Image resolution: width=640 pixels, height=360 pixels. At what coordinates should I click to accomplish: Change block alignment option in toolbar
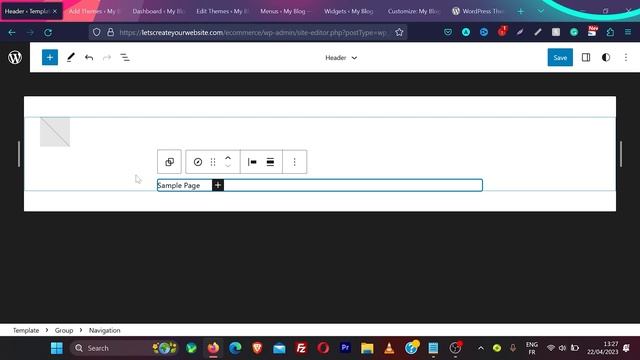tap(270, 162)
